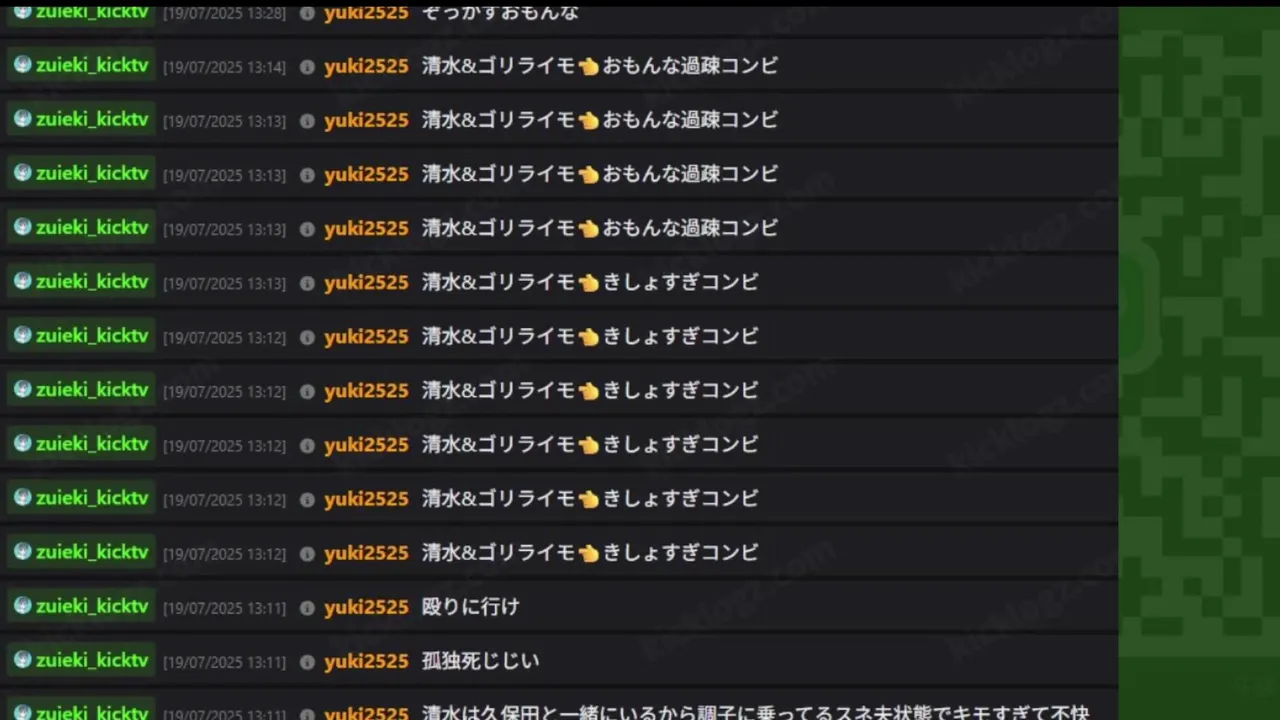The width and height of the screenshot is (1280, 720).
Task: Select the globe icon in the 孤独死じじい row
Action: (22, 660)
